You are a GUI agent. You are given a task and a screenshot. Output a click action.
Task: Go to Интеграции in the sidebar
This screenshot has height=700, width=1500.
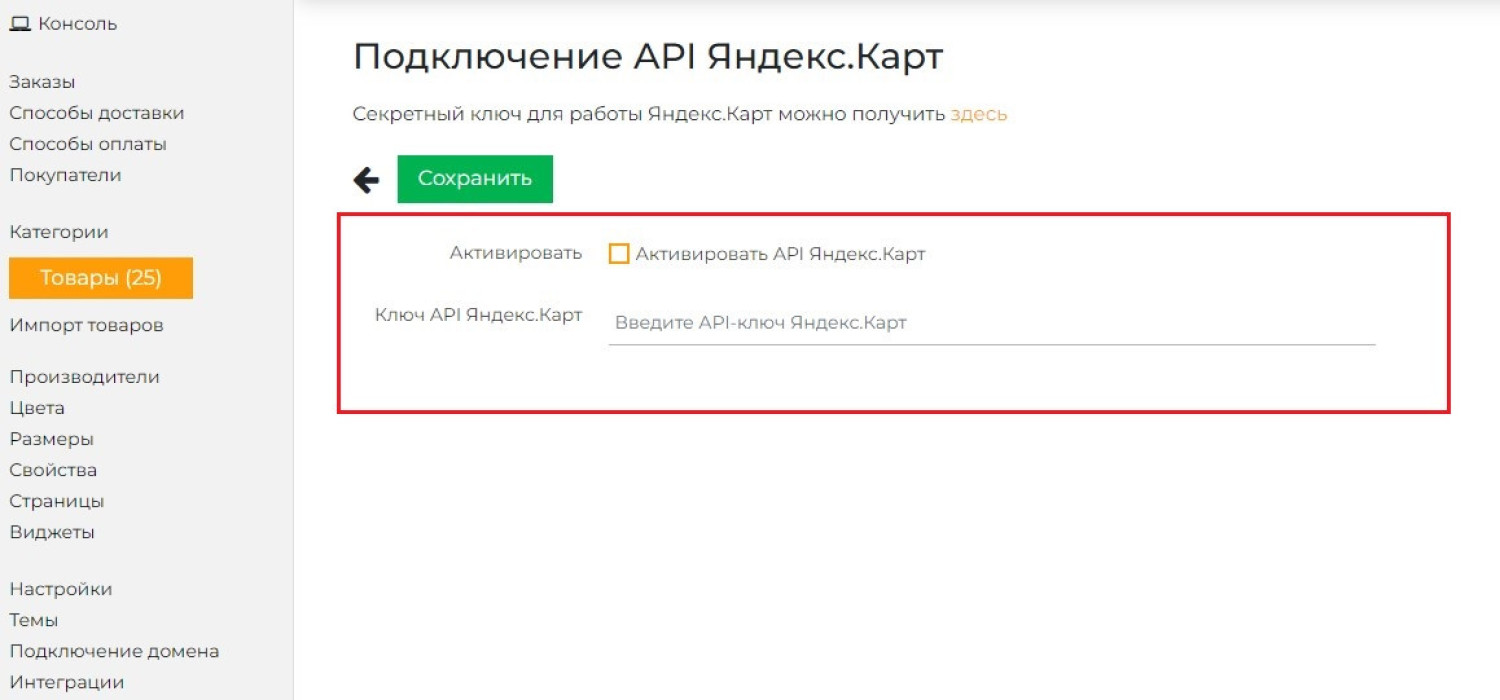[67, 682]
